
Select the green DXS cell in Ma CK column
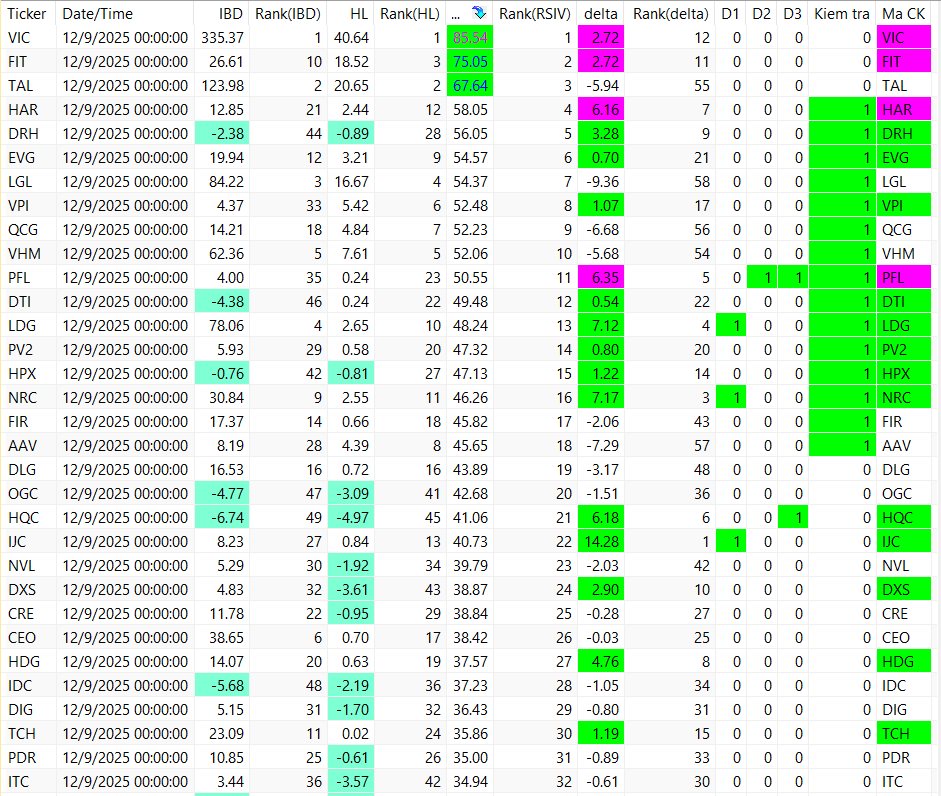[x=904, y=590]
